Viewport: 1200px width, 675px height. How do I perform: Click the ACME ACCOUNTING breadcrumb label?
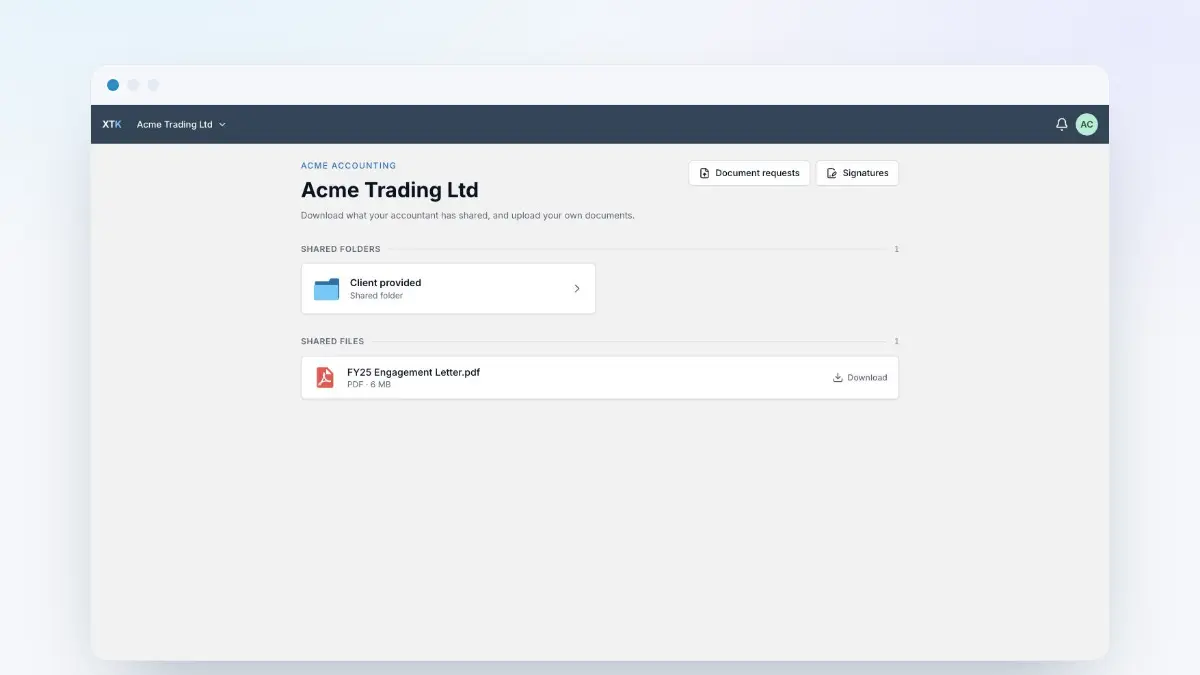[348, 166]
